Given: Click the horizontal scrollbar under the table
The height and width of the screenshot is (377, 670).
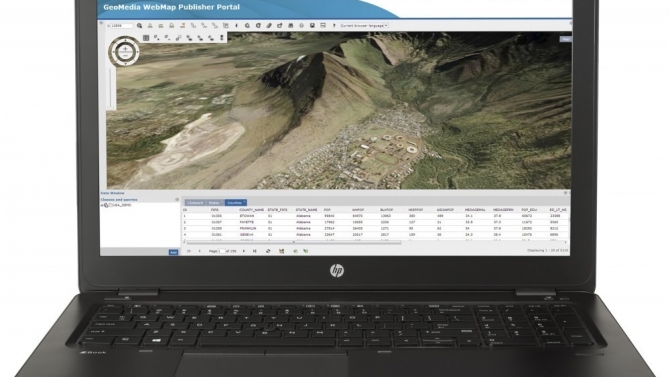Looking at the screenshot, I should [293, 242].
